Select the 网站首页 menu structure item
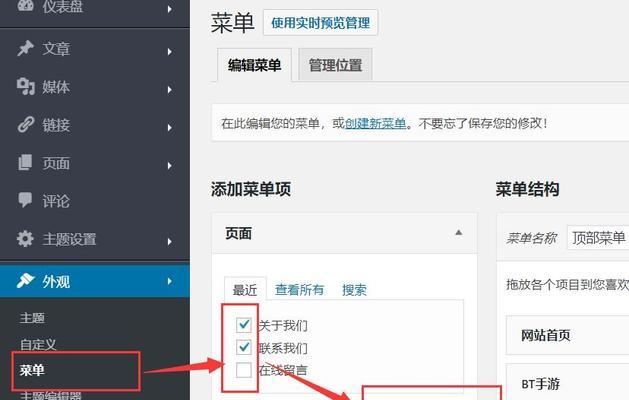The height and width of the screenshot is (400, 629). pos(568,335)
